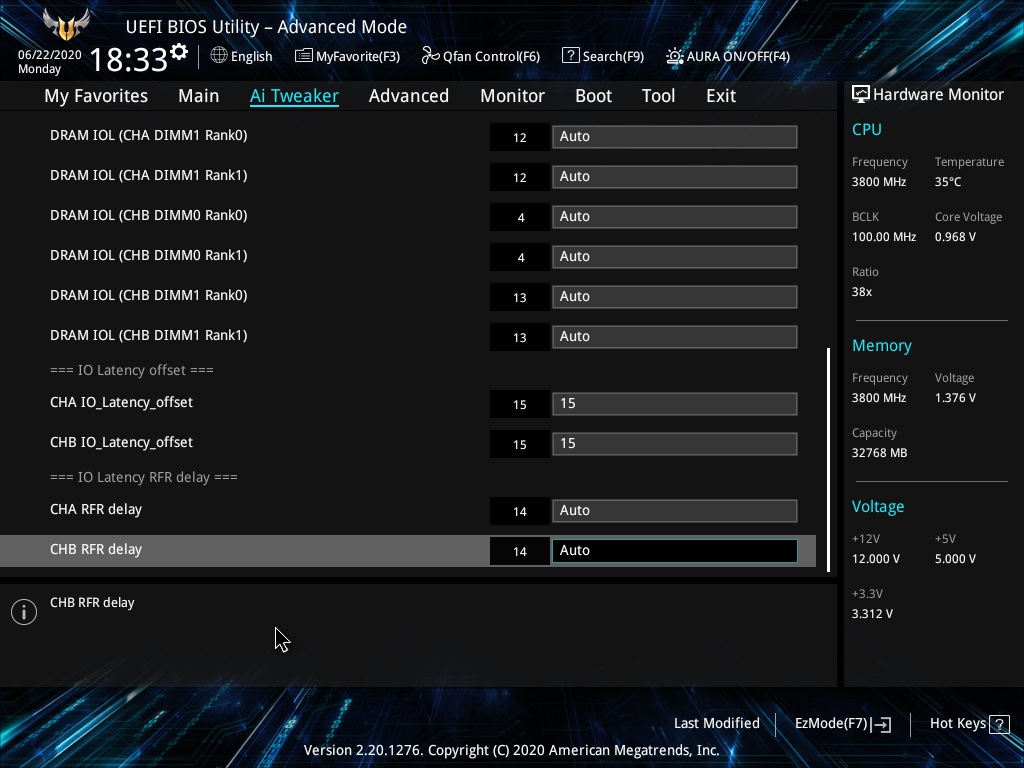
Task: Edit DRAM IOL CHB DIMM0 Rank1 field
Action: pos(675,257)
